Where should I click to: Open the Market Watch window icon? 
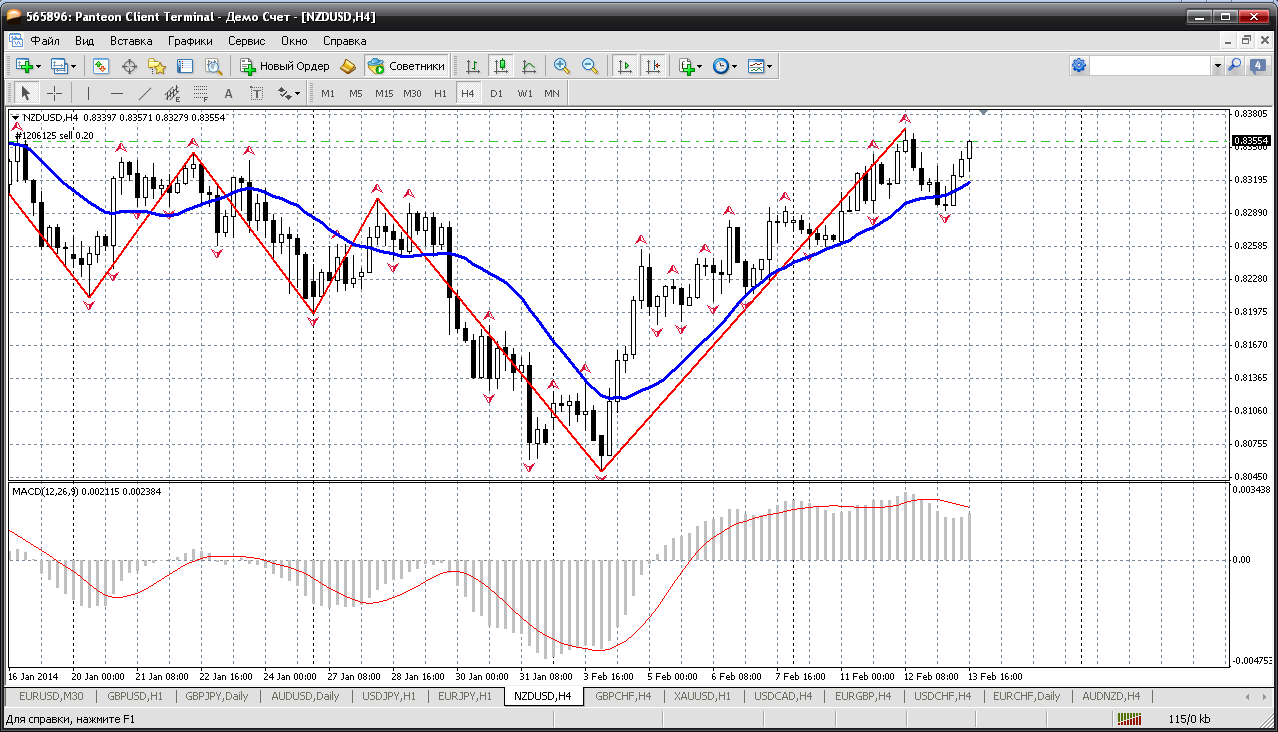point(101,66)
